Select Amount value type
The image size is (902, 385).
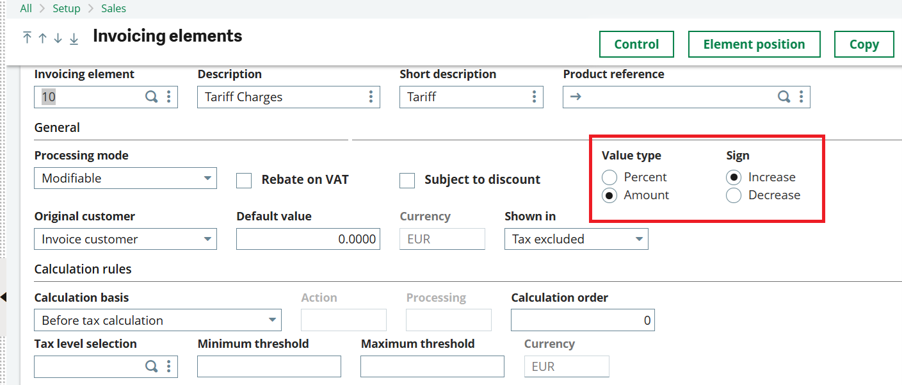coord(609,196)
